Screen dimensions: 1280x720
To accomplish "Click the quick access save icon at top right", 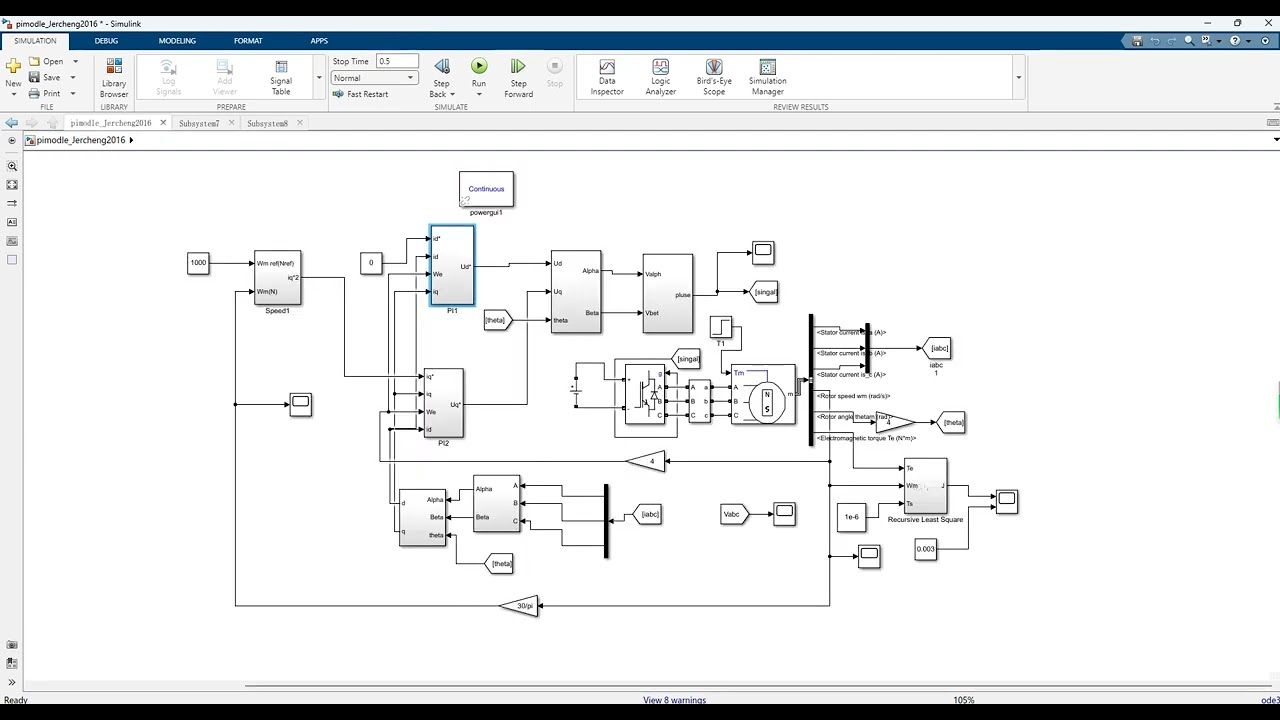I will click(x=1137, y=41).
